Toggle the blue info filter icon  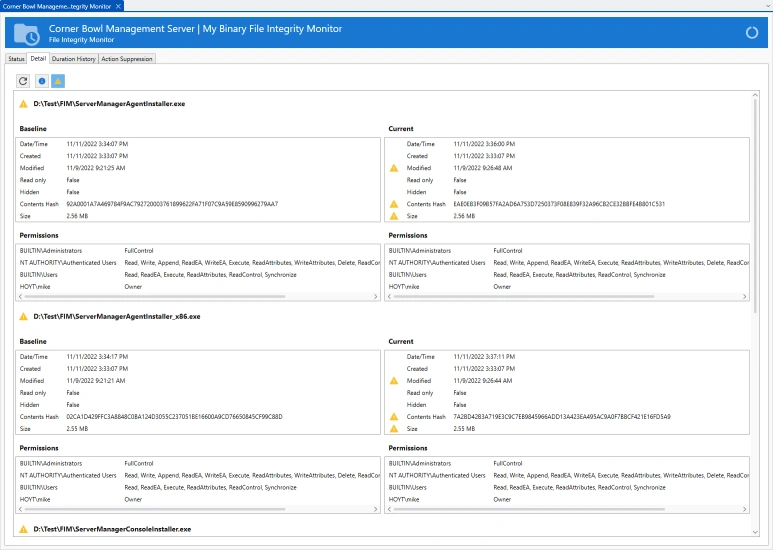tap(42, 81)
